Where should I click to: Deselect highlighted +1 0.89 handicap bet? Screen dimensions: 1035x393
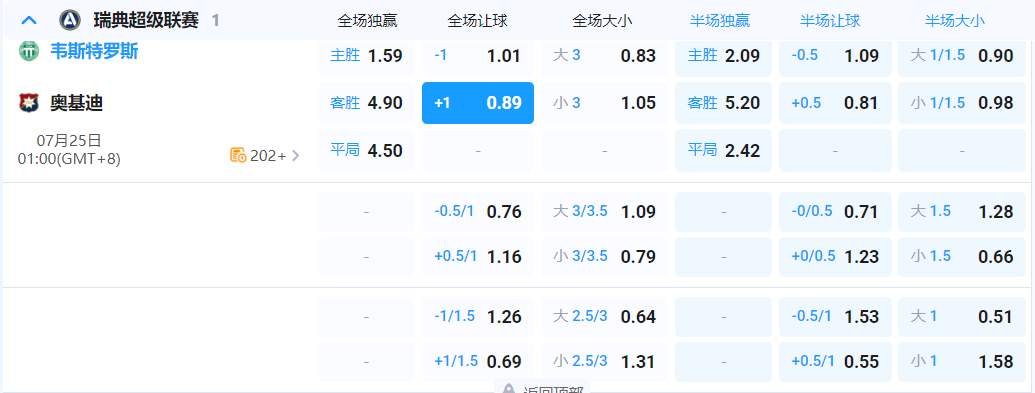(x=478, y=103)
